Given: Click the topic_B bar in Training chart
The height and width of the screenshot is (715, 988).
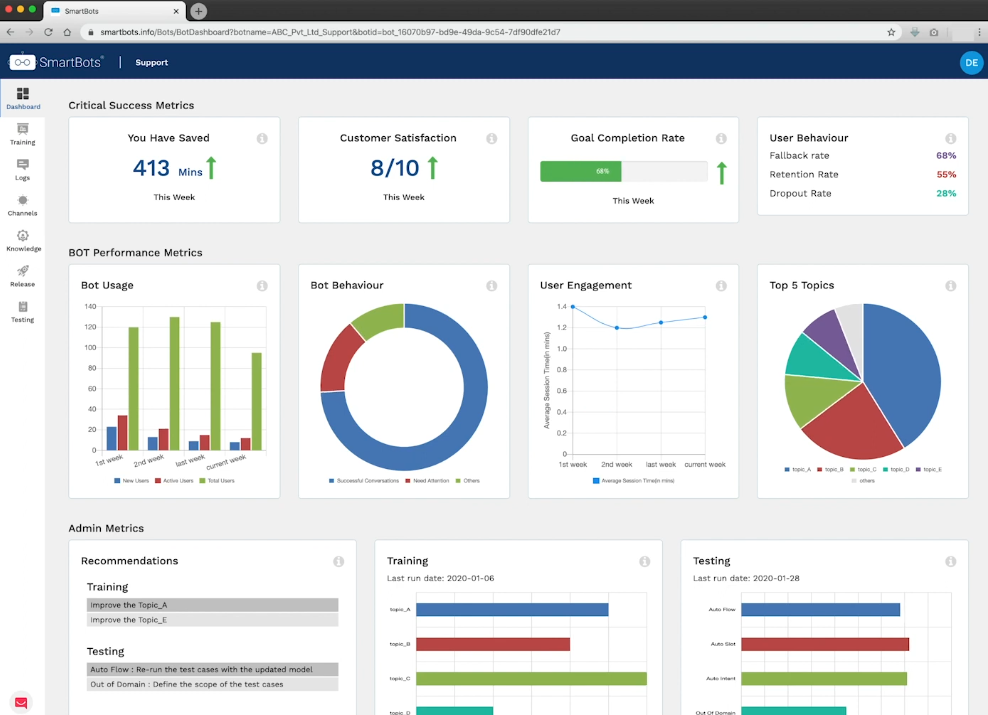Looking at the screenshot, I should click(493, 644).
